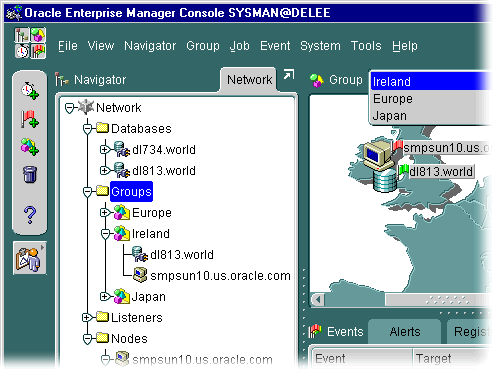Collapse the Ireland group node
Image resolution: width=498 pixels, height=375 pixels.
(105, 234)
